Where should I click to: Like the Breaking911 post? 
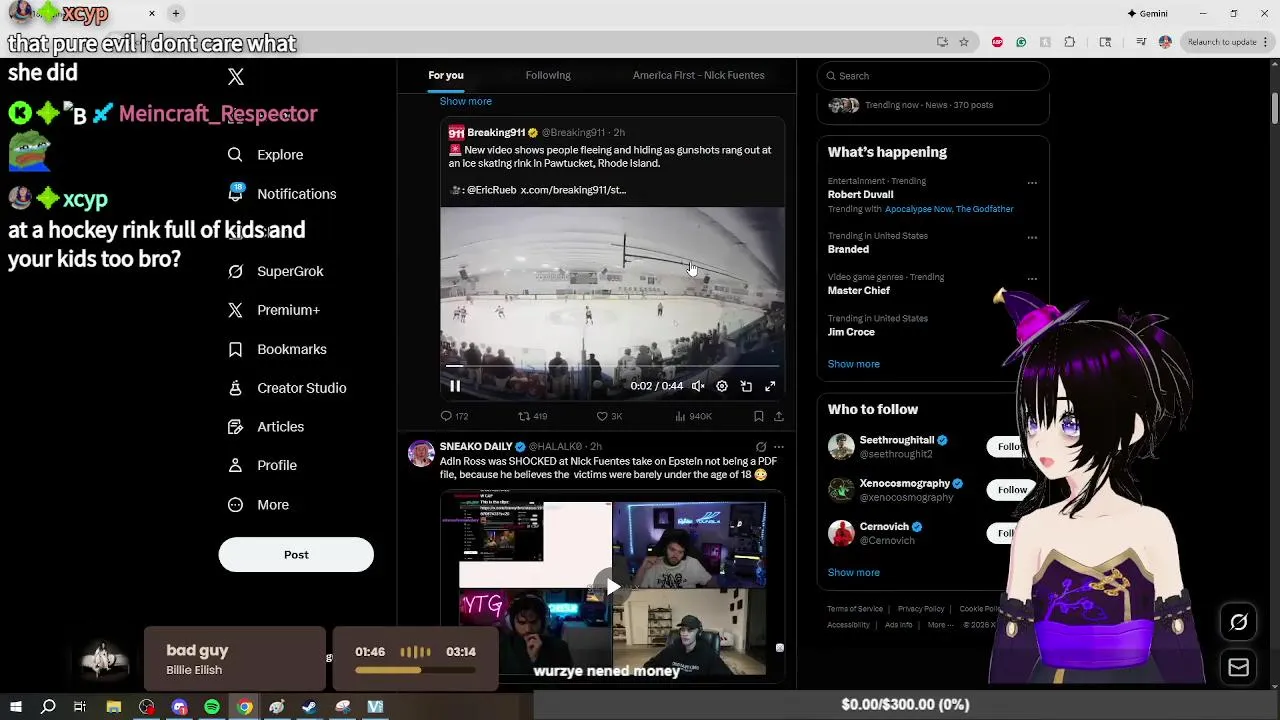pyautogui.click(x=609, y=416)
